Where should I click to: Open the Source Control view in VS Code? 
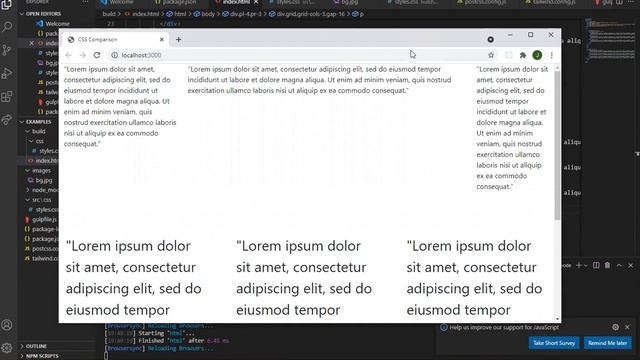[7, 50]
